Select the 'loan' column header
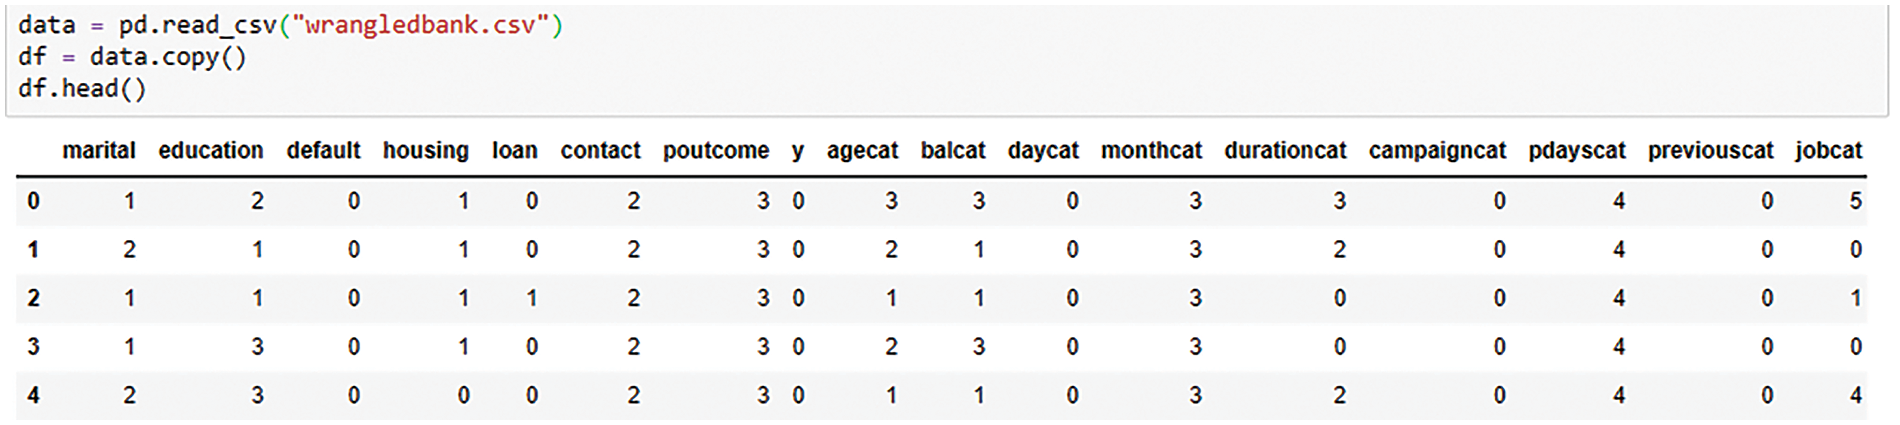Image resolution: width=1900 pixels, height=425 pixels. [514, 151]
